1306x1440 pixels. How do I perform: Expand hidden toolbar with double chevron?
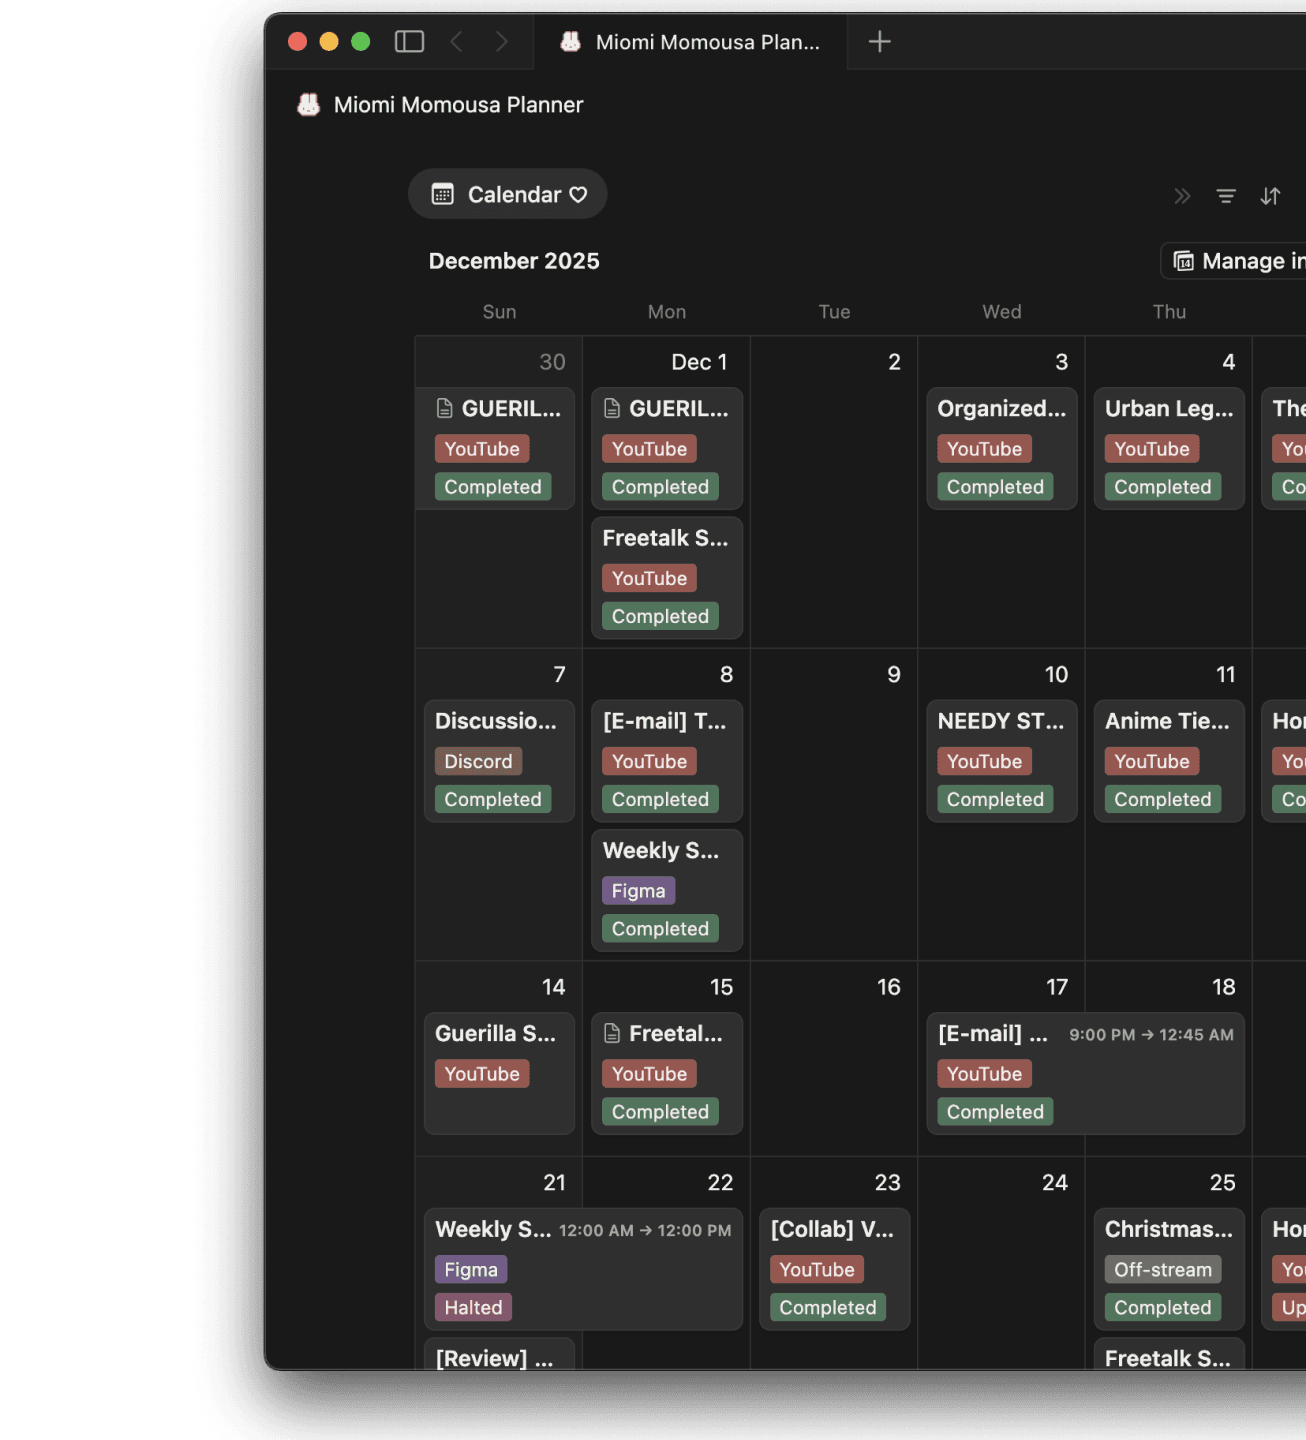point(1182,196)
